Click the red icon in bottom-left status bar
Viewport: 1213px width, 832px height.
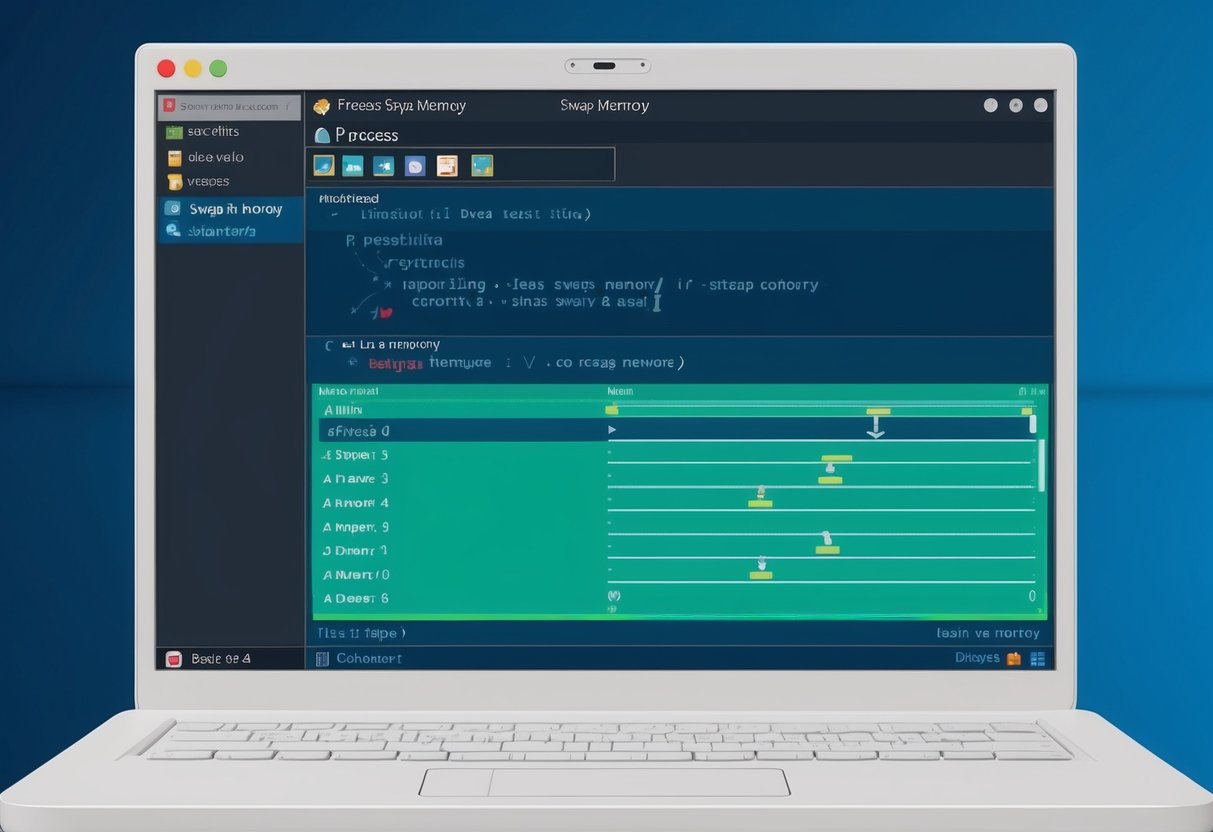point(173,659)
